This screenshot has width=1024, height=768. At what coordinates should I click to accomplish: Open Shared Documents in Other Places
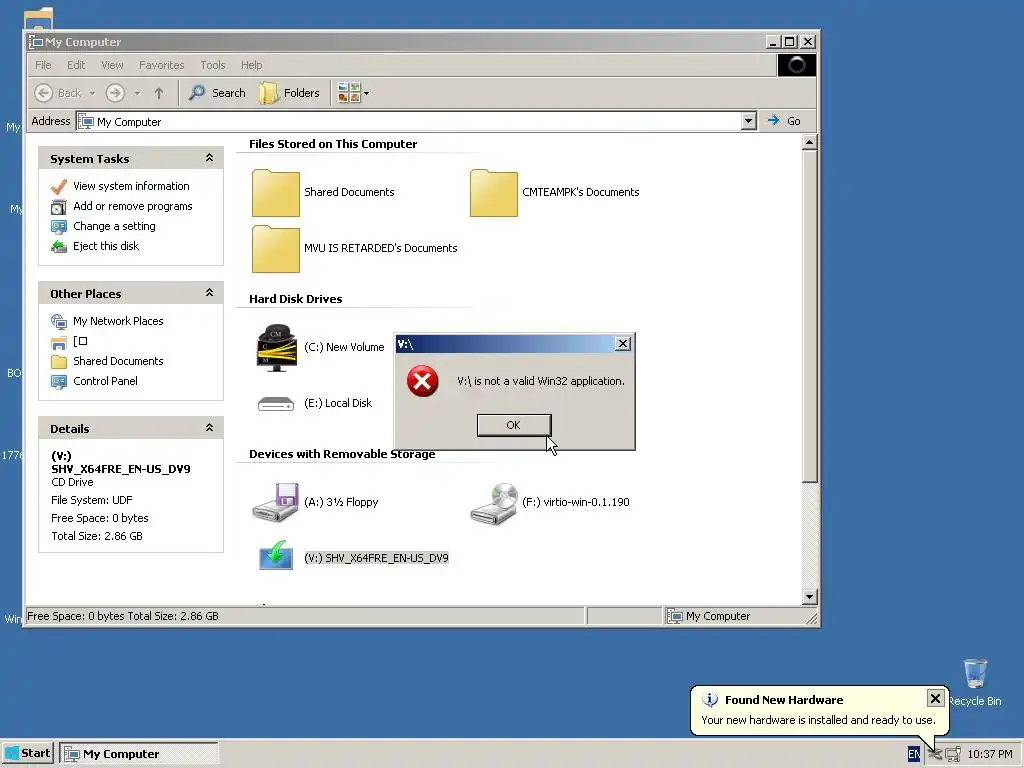(118, 361)
